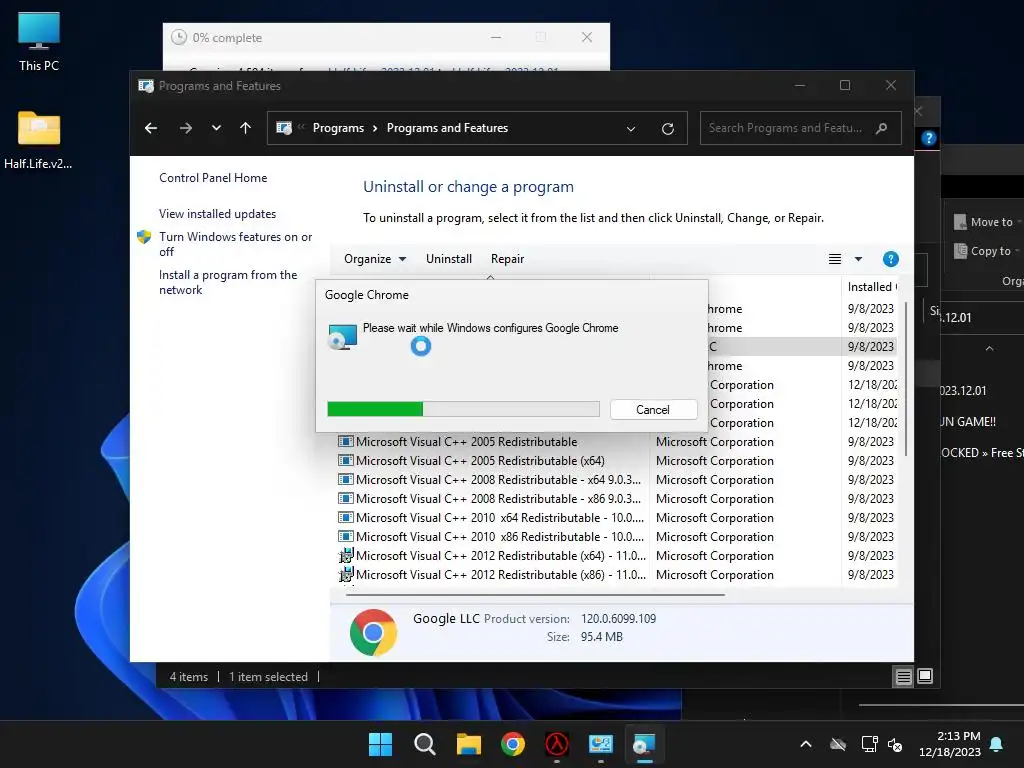
Task: Open recent locations dropdown chevron
Action: (x=216, y=128)
